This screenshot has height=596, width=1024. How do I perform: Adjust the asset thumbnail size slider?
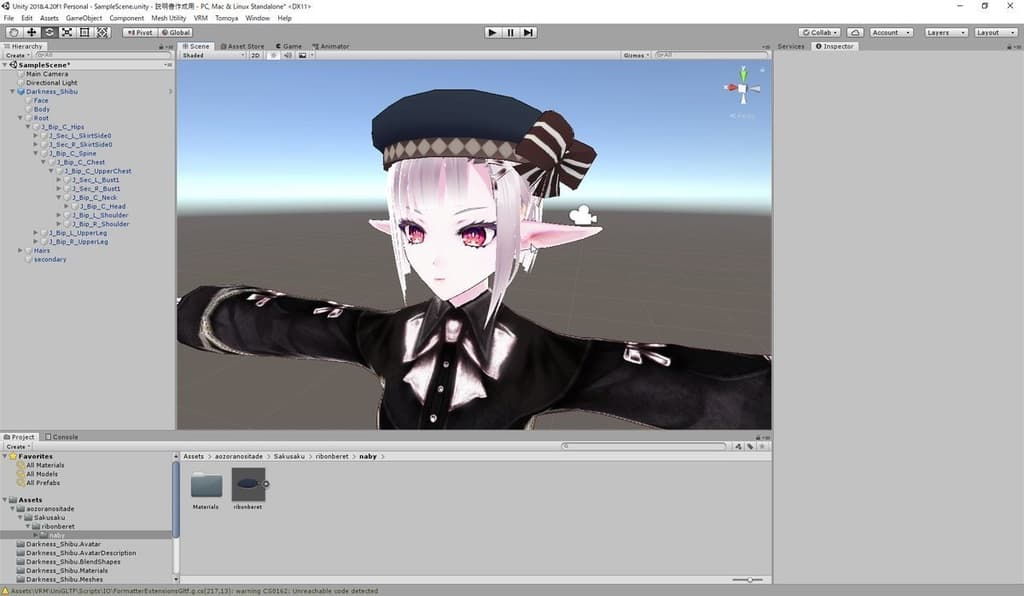coord(748,580)
